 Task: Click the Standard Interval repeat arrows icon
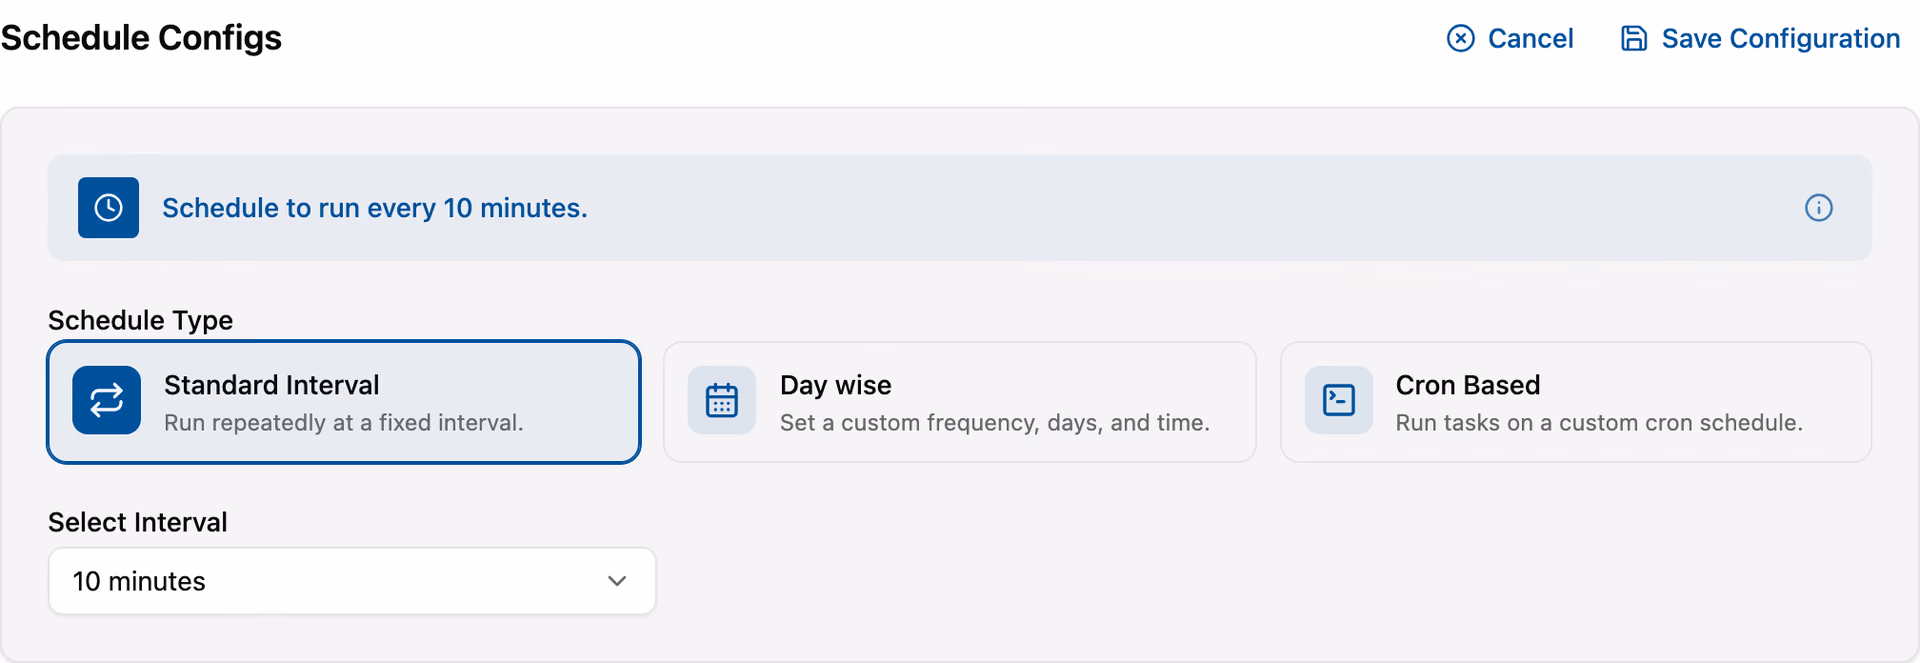pos(107,401)
